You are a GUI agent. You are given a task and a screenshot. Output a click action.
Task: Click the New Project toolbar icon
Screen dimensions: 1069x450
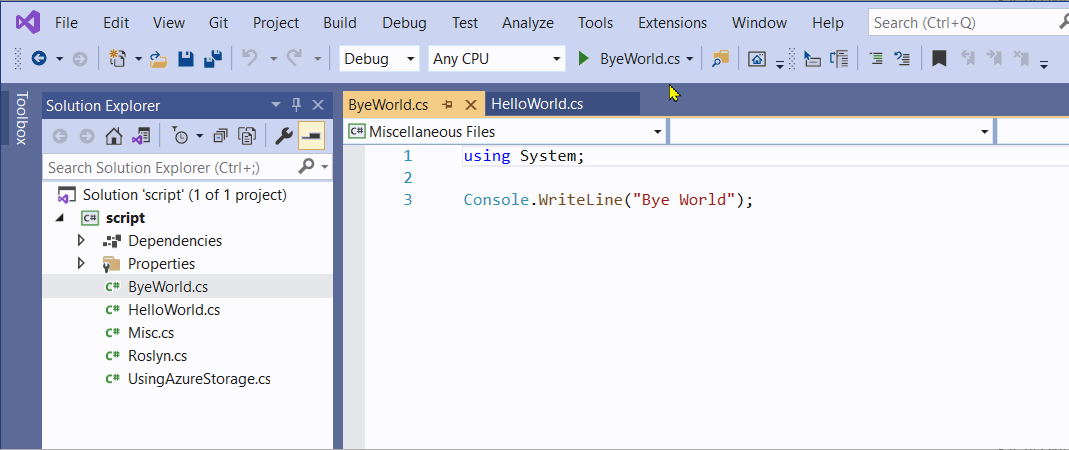tap(118, 59)
